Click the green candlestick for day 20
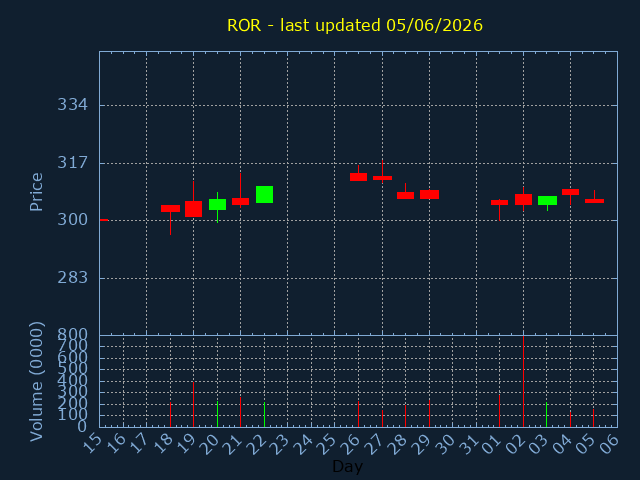The width and height of the screenshot is (640, 480). pos(218,204)
